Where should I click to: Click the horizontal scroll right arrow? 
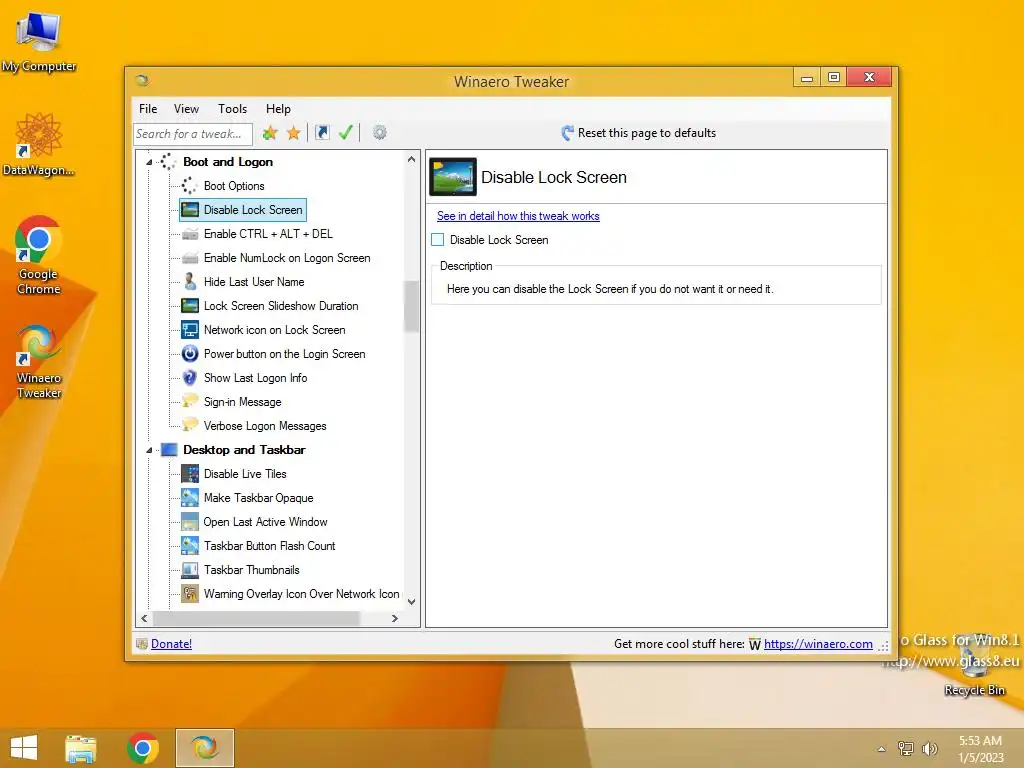coord(394,618)
